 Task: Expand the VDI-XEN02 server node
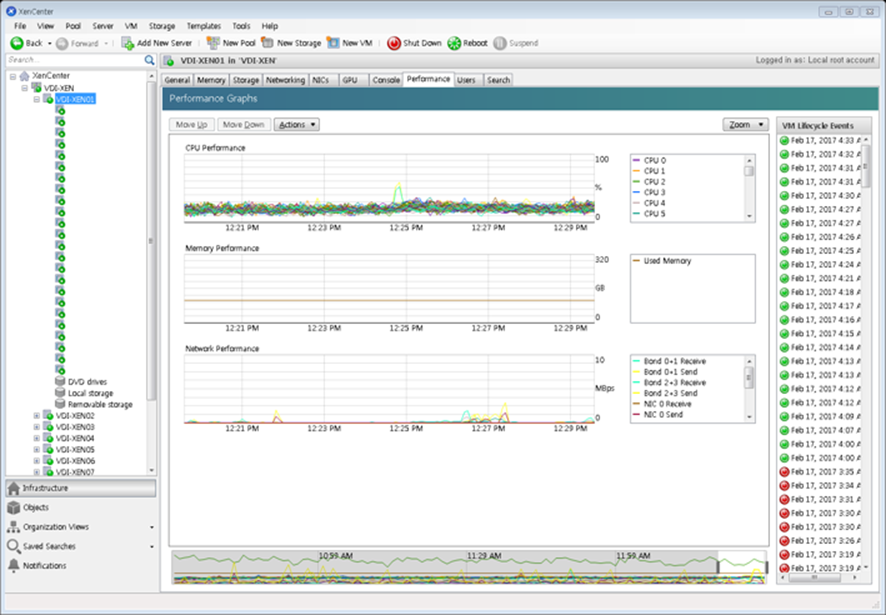(37, 416)
